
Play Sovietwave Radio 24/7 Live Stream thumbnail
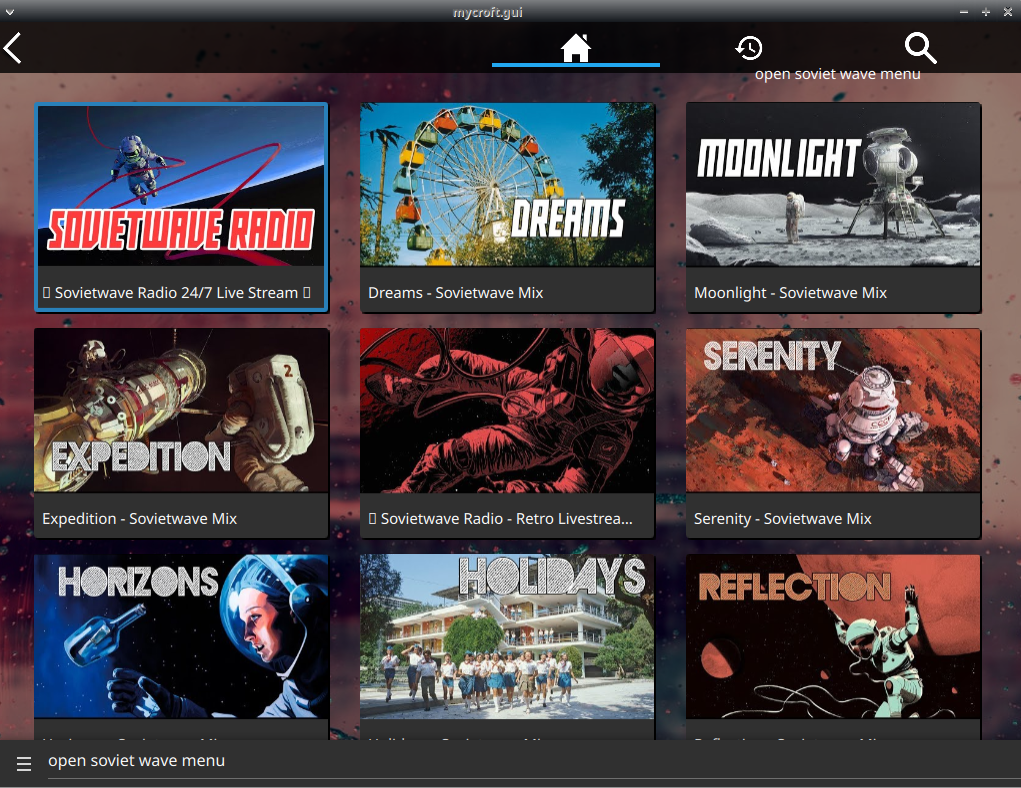(181, 186)
